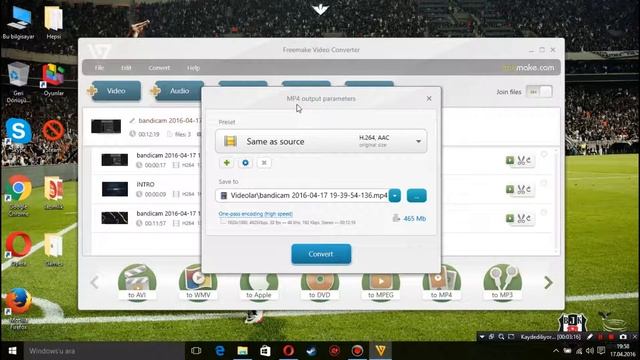Select the to Apple output format
Screen dimensions: 640x360
coord(259,282)
